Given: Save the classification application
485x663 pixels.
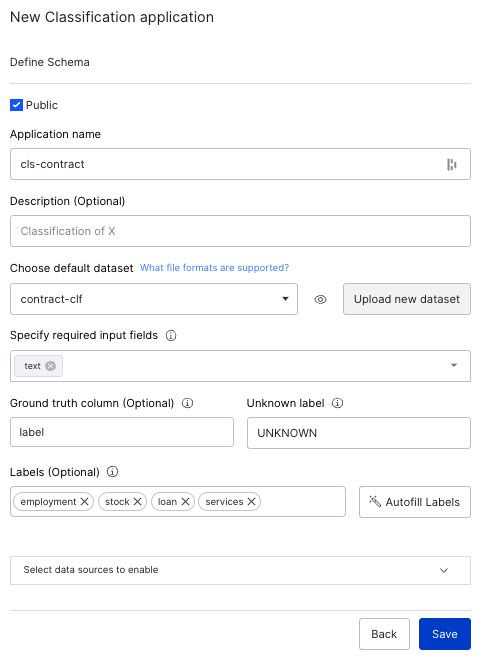Looking at the screenshot, I should (x=445, y=634).
